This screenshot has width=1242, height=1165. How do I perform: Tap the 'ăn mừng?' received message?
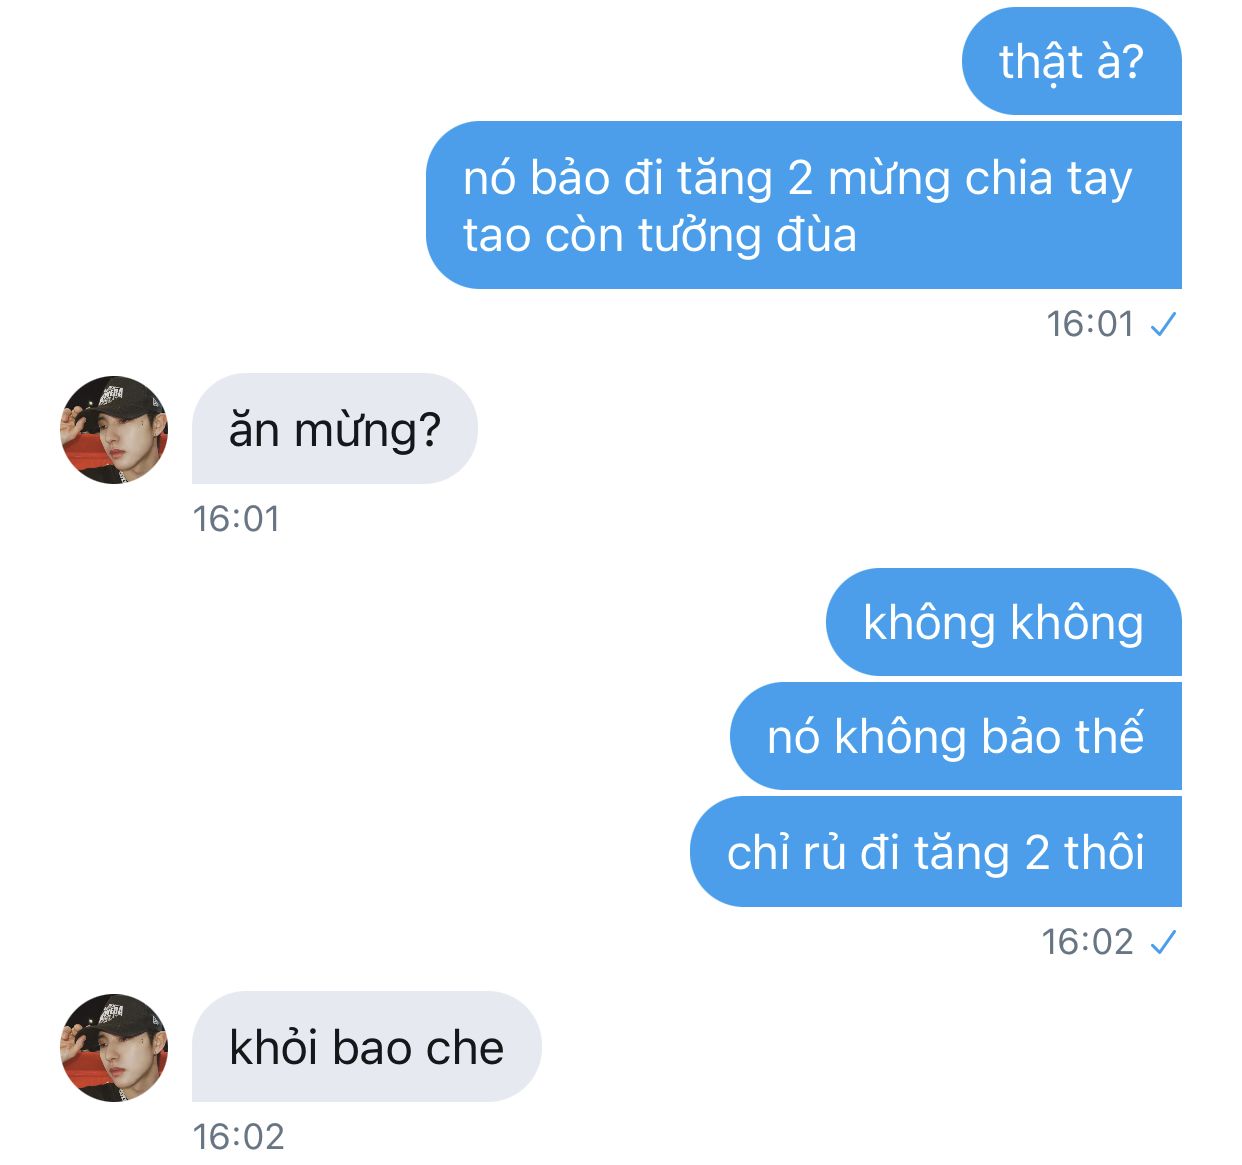click(x=335, y=429)
